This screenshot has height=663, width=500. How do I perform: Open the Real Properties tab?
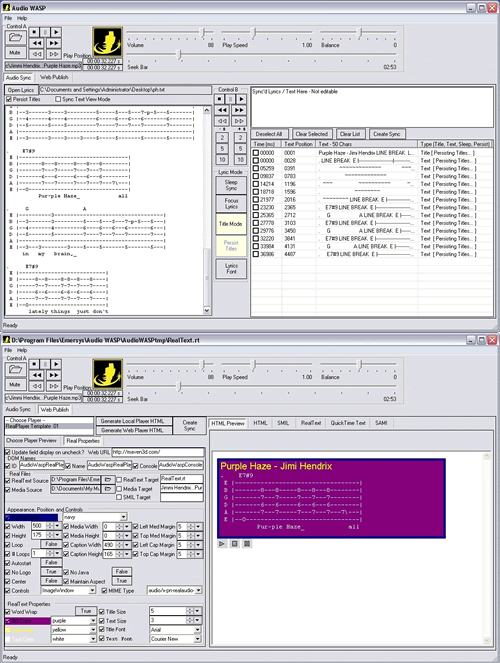click(83, 441)
